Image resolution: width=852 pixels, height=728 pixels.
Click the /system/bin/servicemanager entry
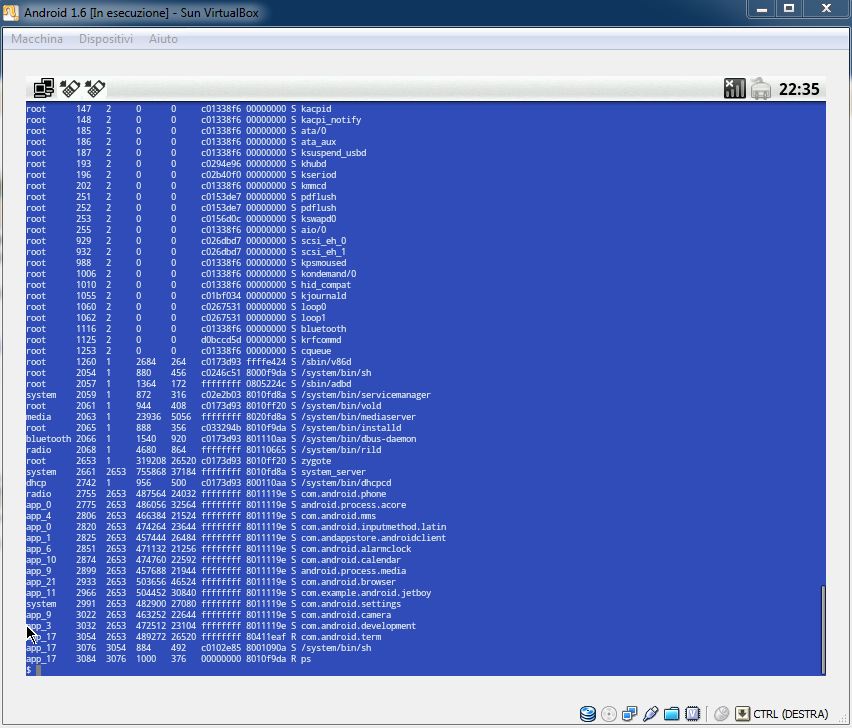pyautogui.click(x=366, y=395)
